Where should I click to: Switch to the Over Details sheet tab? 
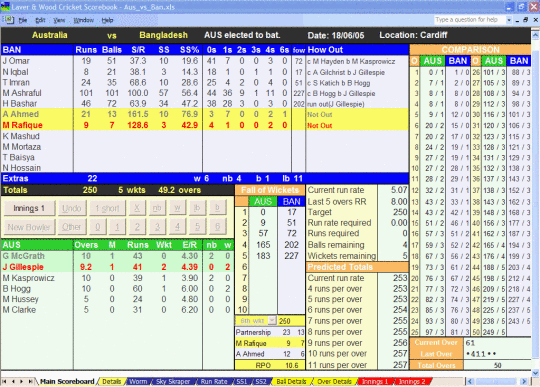334,381
